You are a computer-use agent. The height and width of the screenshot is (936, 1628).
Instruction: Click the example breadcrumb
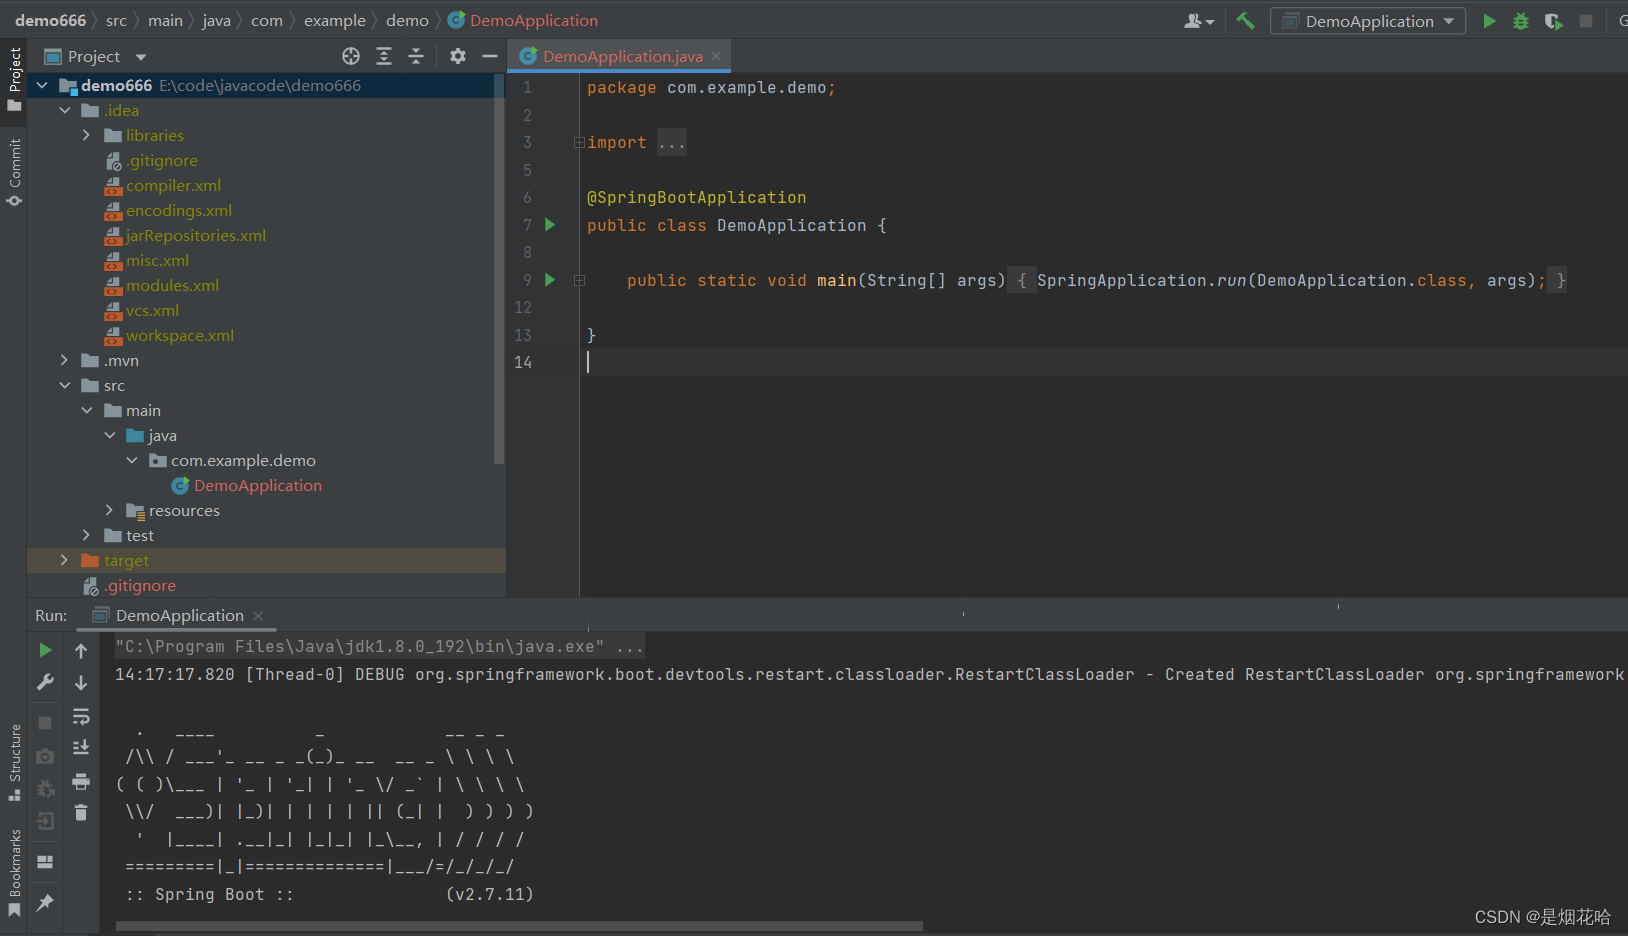coord(335,20)
